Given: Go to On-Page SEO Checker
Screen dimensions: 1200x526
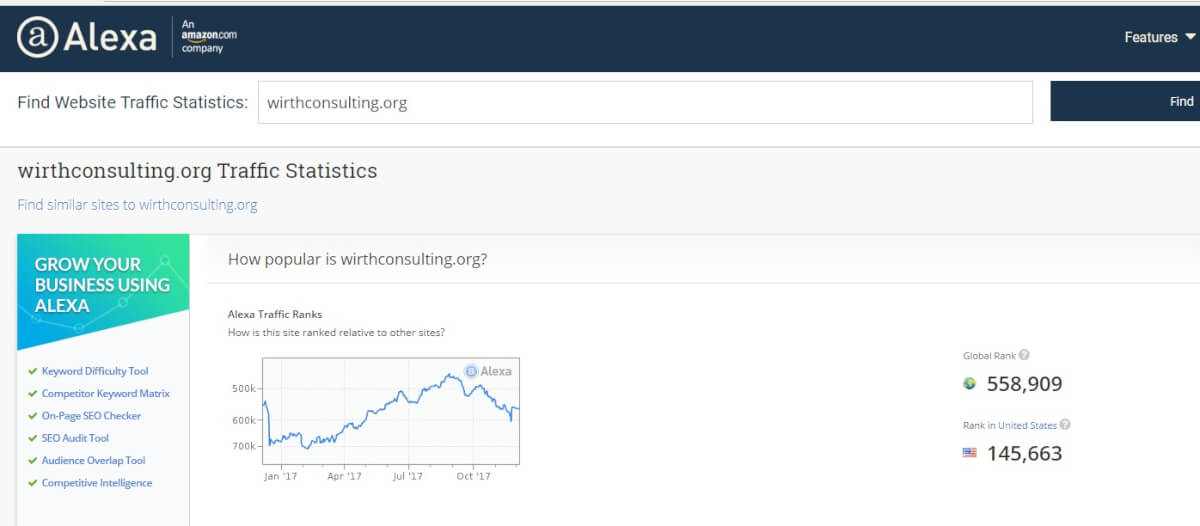Looking at the screenshot, I should point(92,416).
